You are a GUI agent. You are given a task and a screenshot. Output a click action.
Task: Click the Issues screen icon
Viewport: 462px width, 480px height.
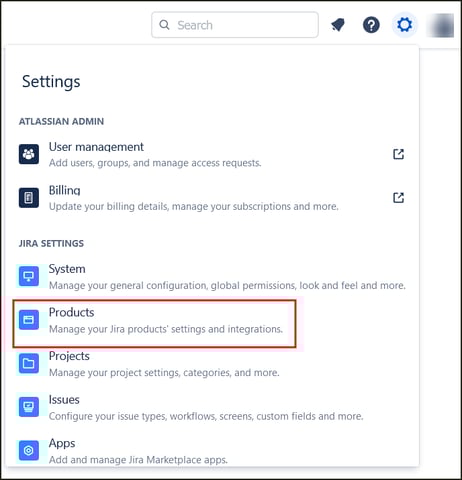click(x=29, y=407)
